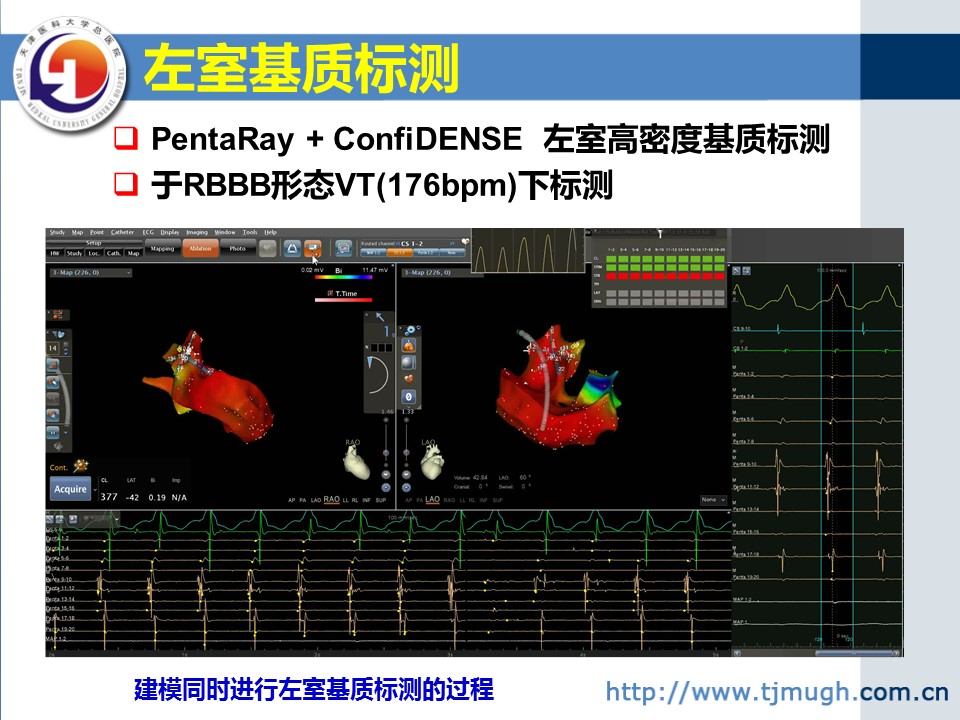This screenshot has width=960, height=720.
Task: Expand the small arrow beside the pause-style icon
Action: pyautogui.click(x=66, y=432)
